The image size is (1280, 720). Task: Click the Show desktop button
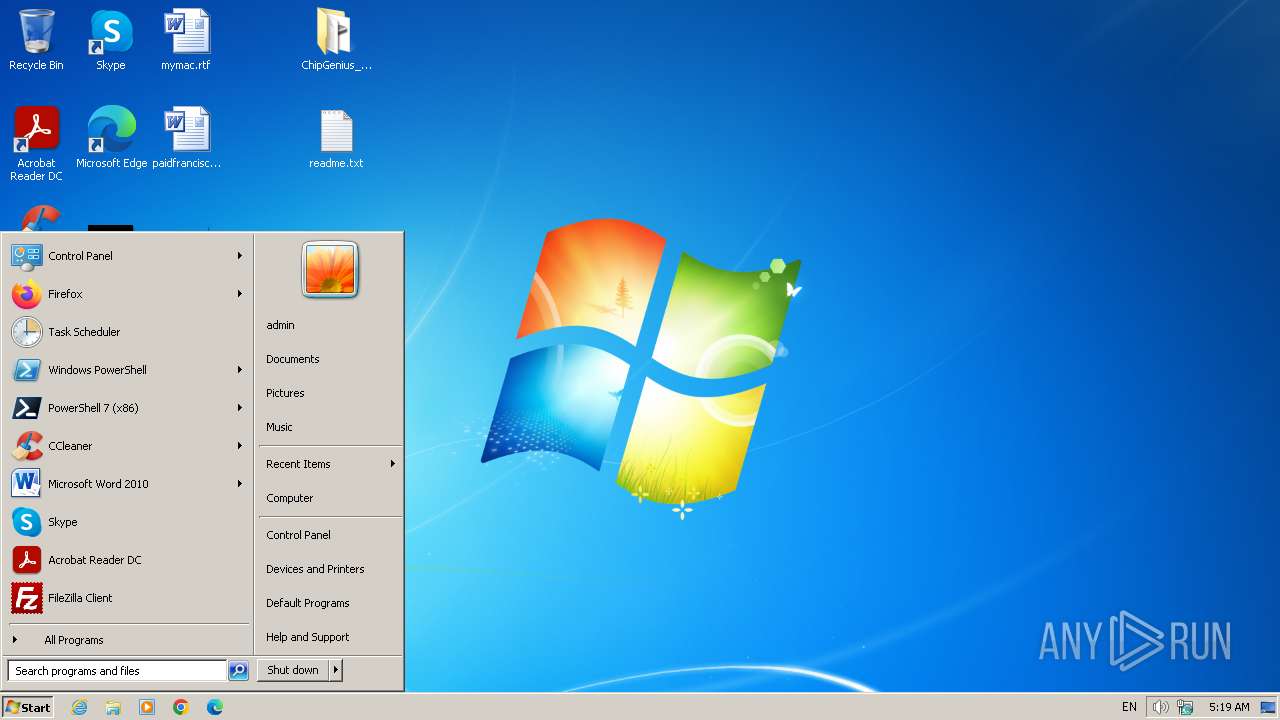coord(1268,707)
